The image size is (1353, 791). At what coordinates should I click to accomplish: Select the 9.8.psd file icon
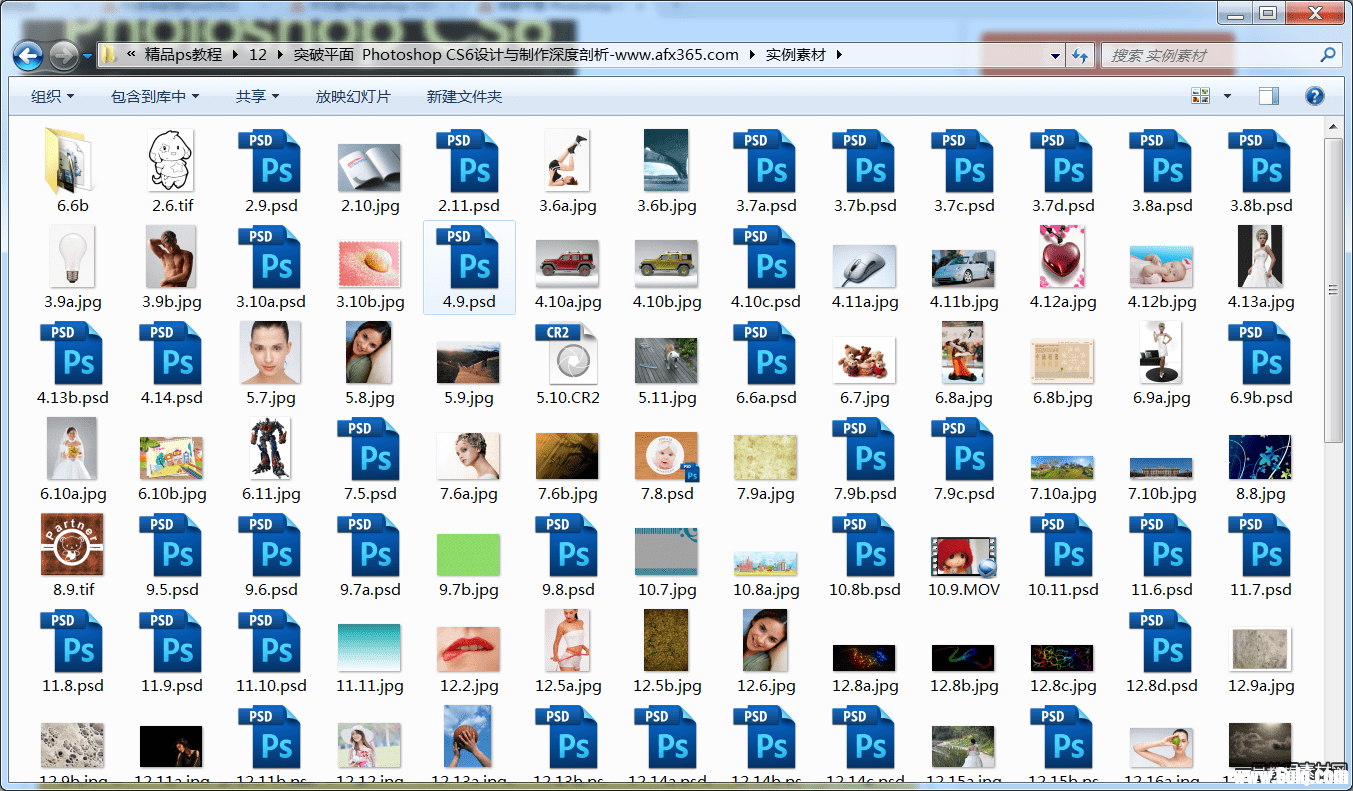[567, 546]
